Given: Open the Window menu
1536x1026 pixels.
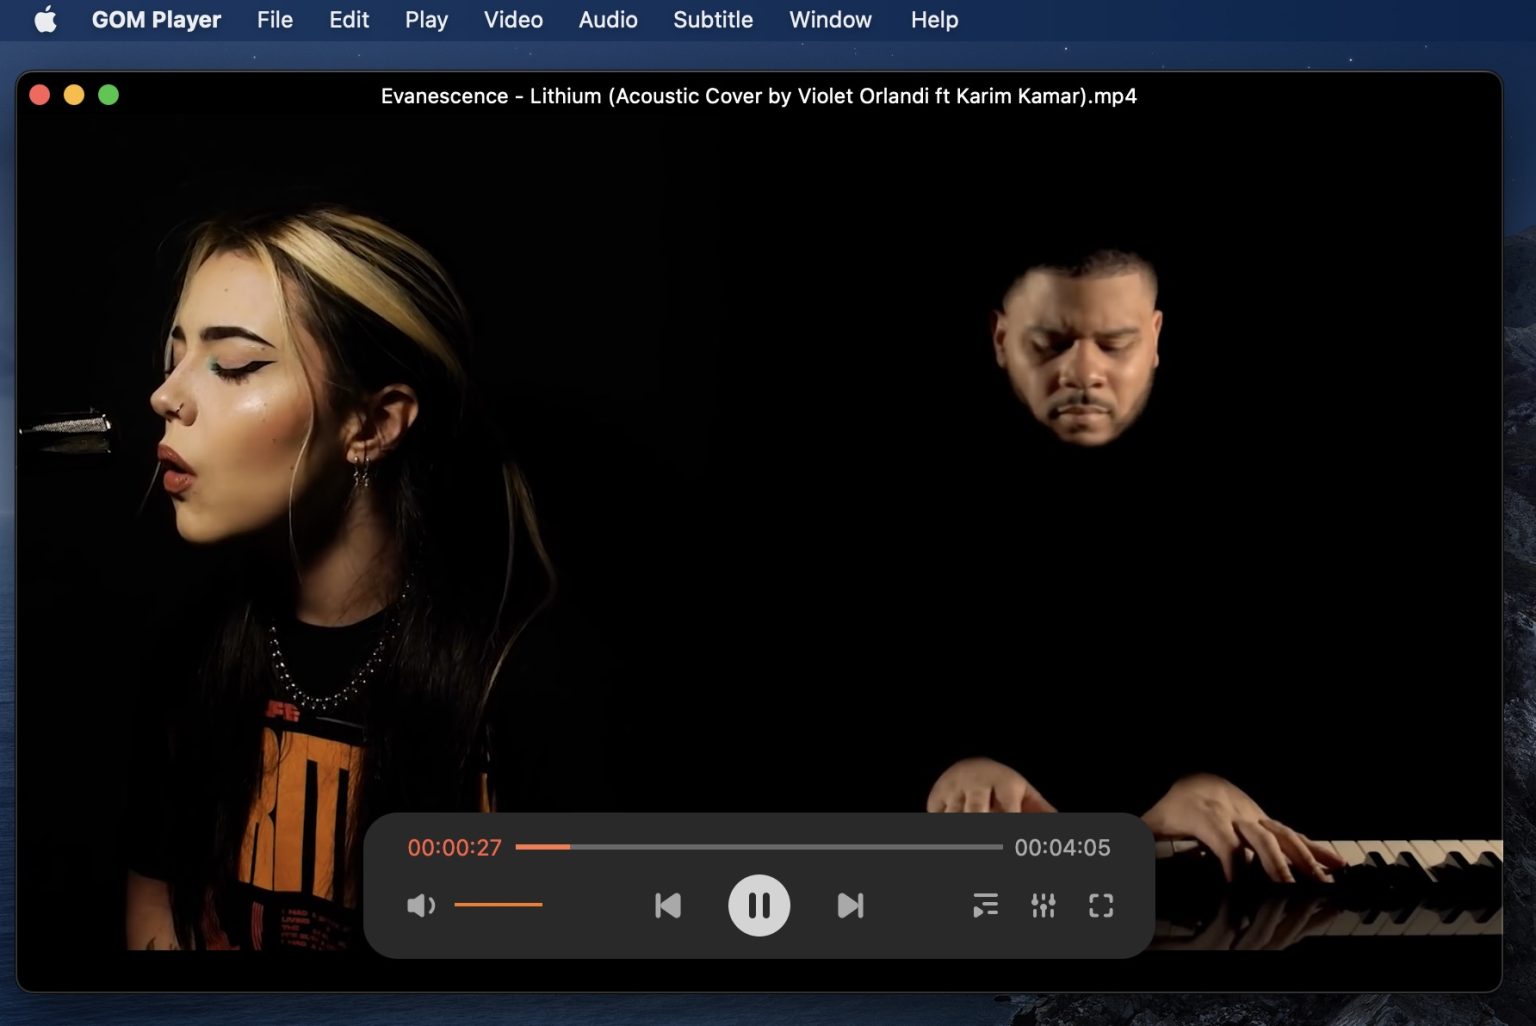Looking at the screenshot, I should [830, 19].
